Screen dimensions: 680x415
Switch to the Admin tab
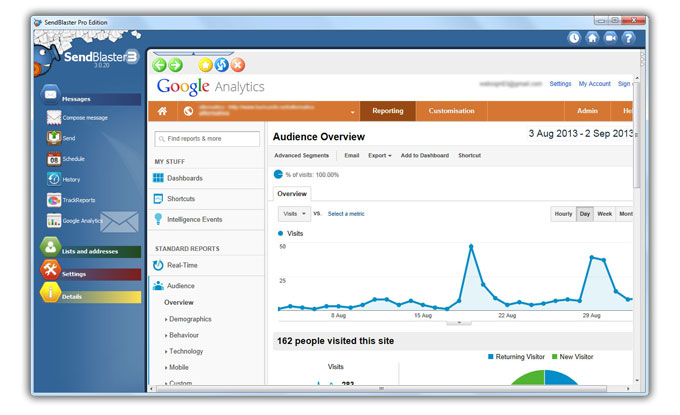click(587, 111)
